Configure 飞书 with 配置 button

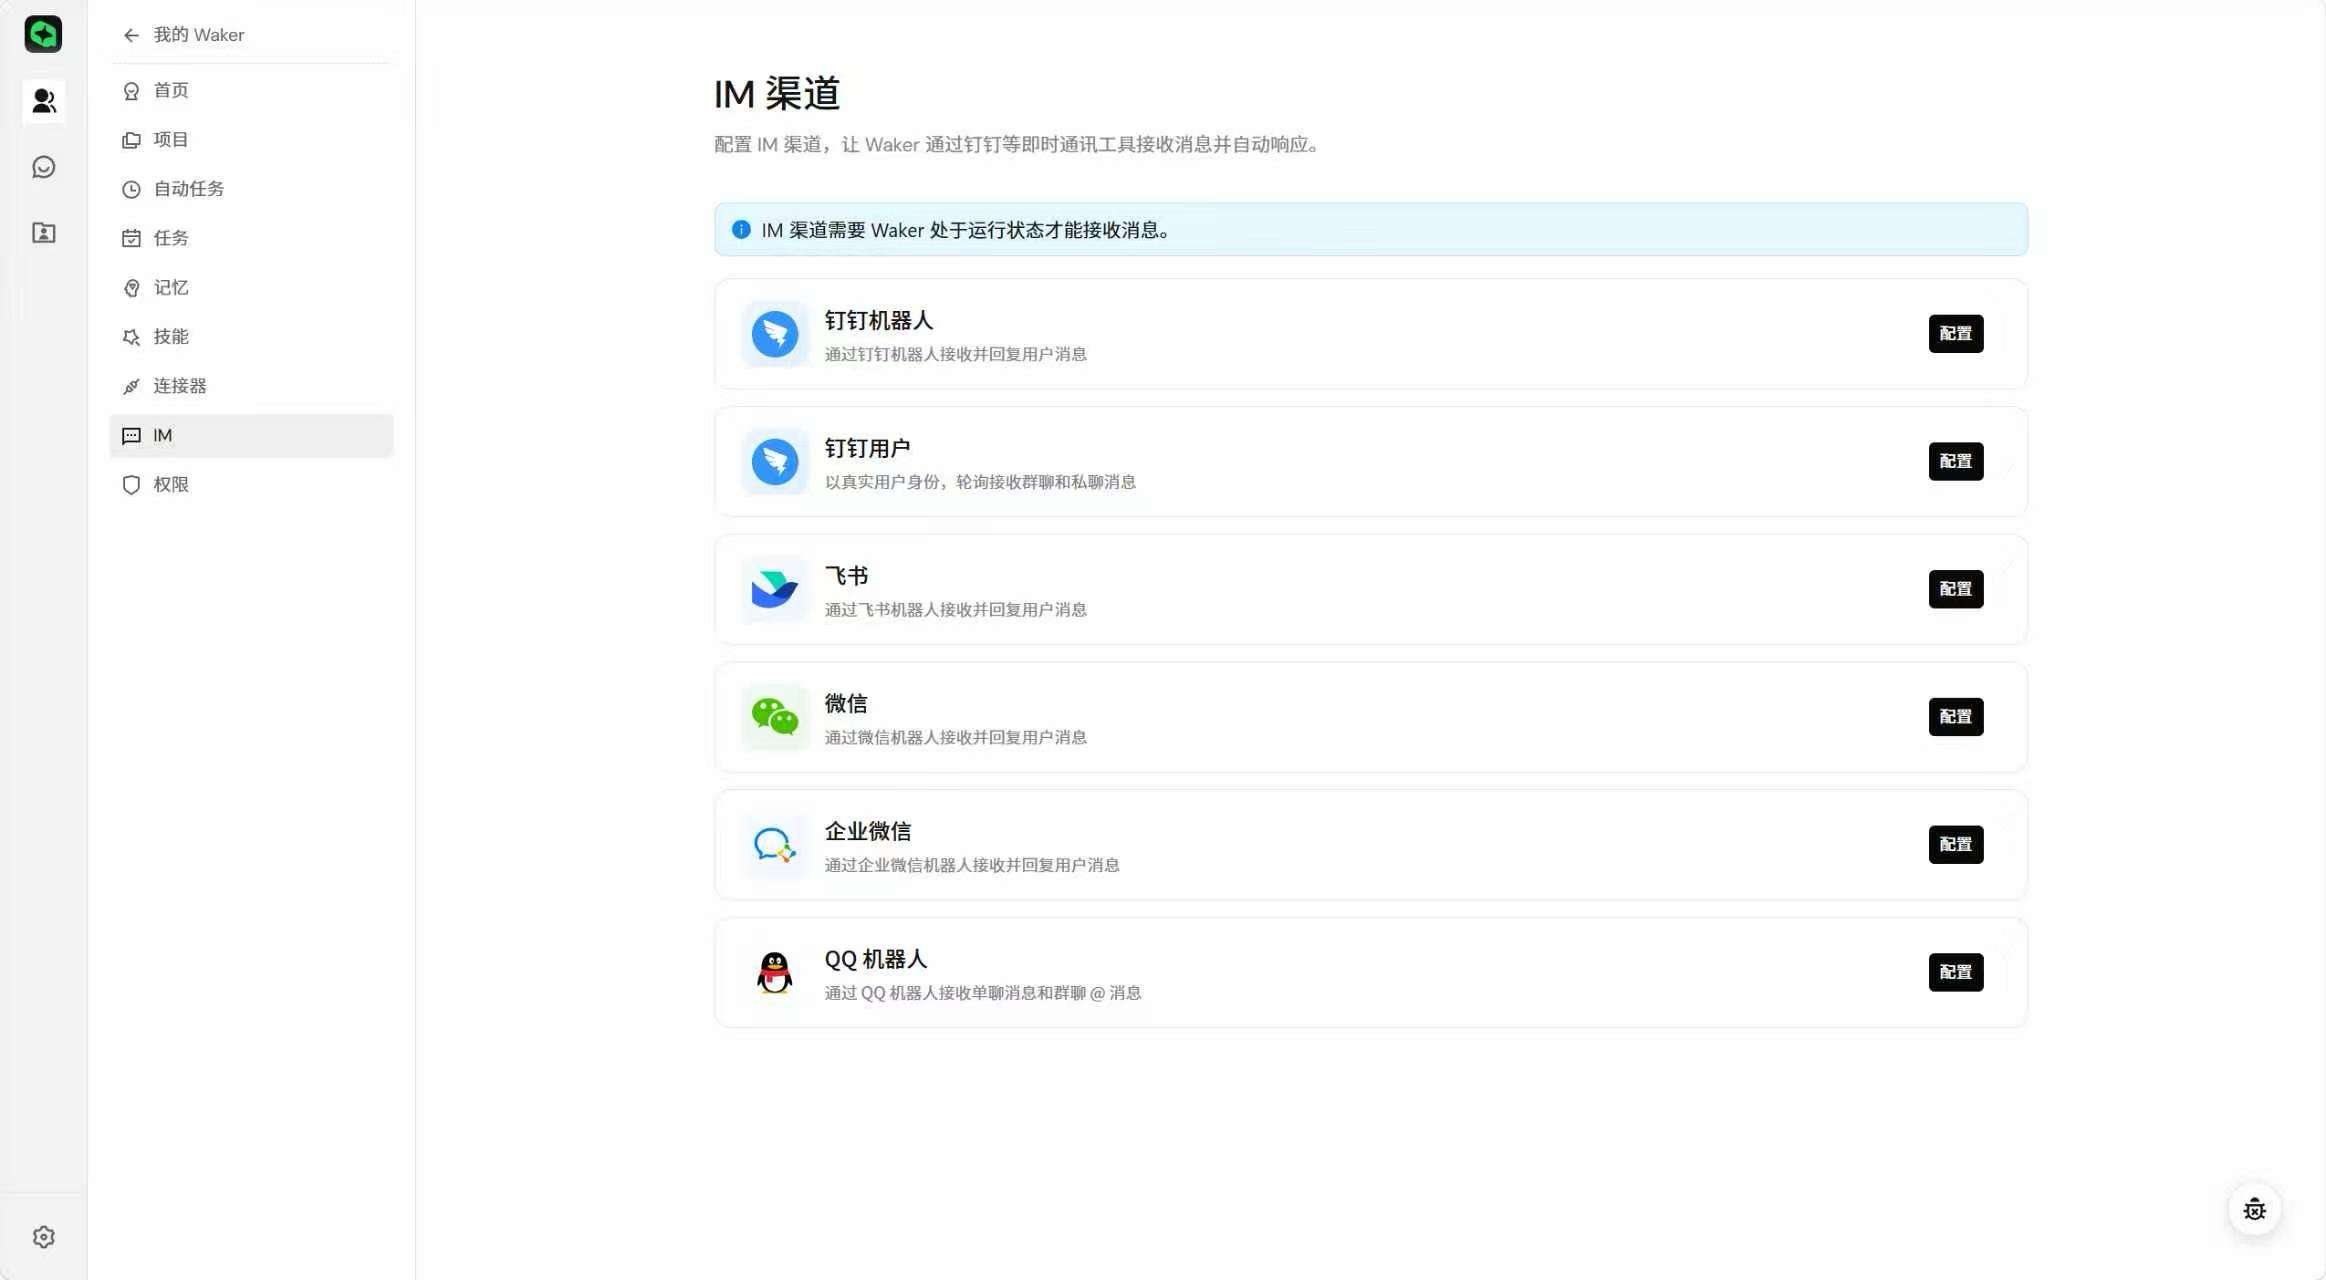coord(1955,589)
